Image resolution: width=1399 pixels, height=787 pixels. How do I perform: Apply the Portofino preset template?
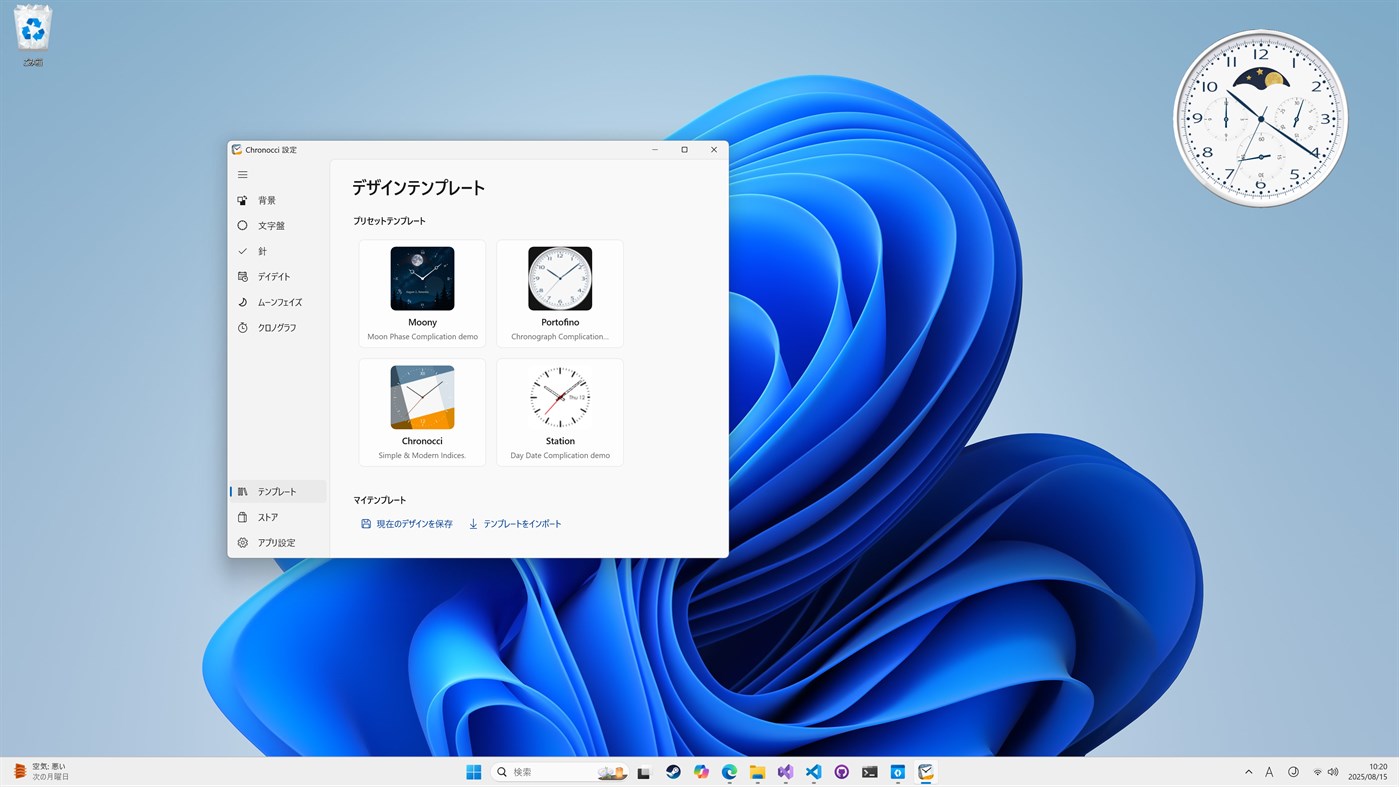click(560, 293)
